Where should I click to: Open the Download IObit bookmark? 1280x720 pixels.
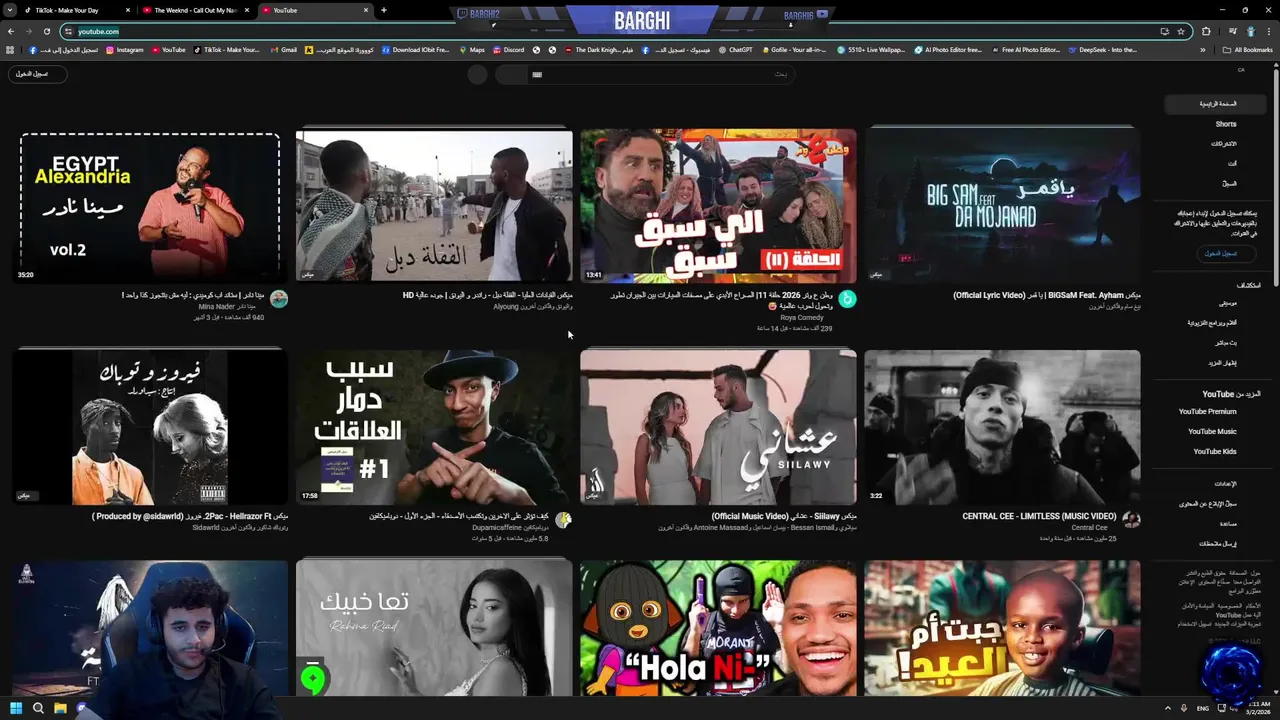pyautogui.click(x=415, y=49)
